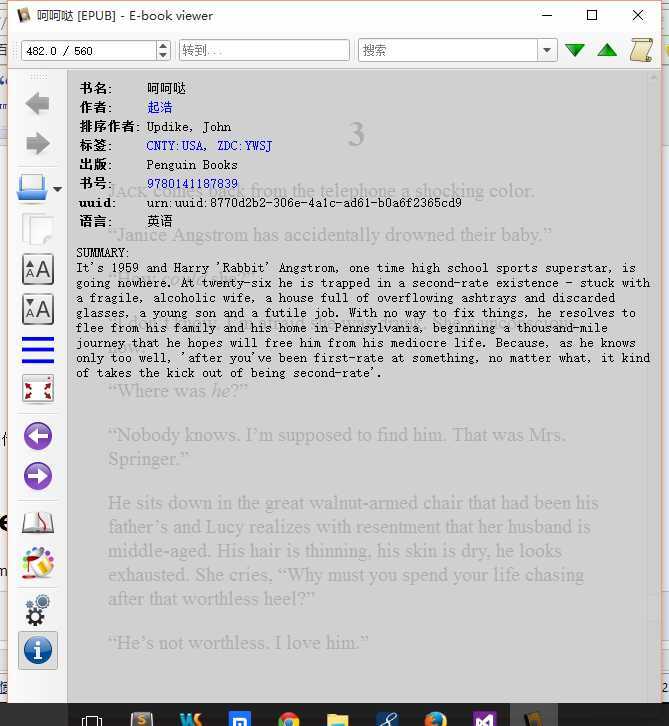Expand the recent books arrow beside Open ebook
The image size is (669, 726).
pyautogui.click(x=57, y=189)
